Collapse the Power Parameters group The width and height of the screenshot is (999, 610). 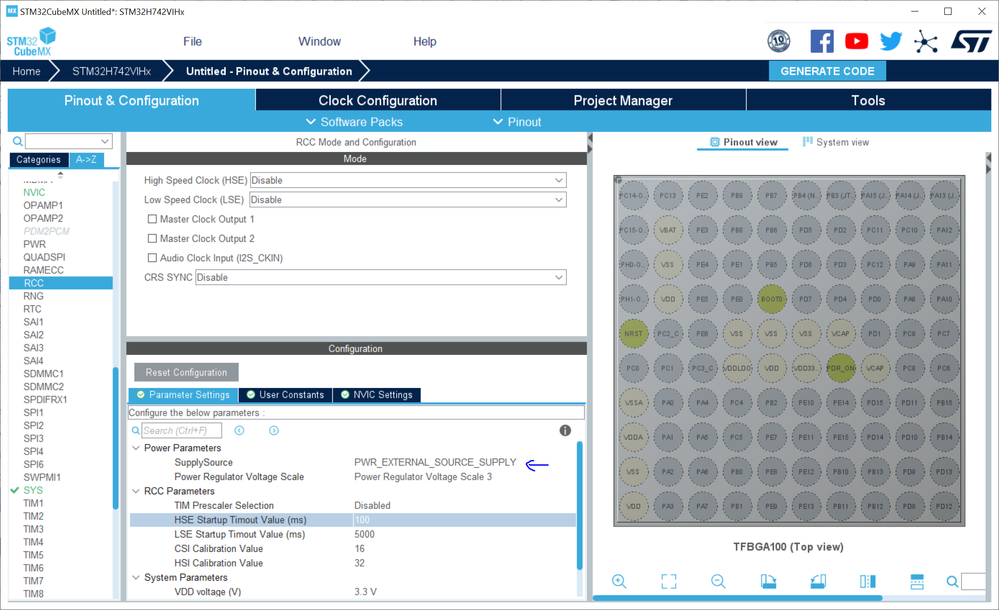click(x=136, y=448)
